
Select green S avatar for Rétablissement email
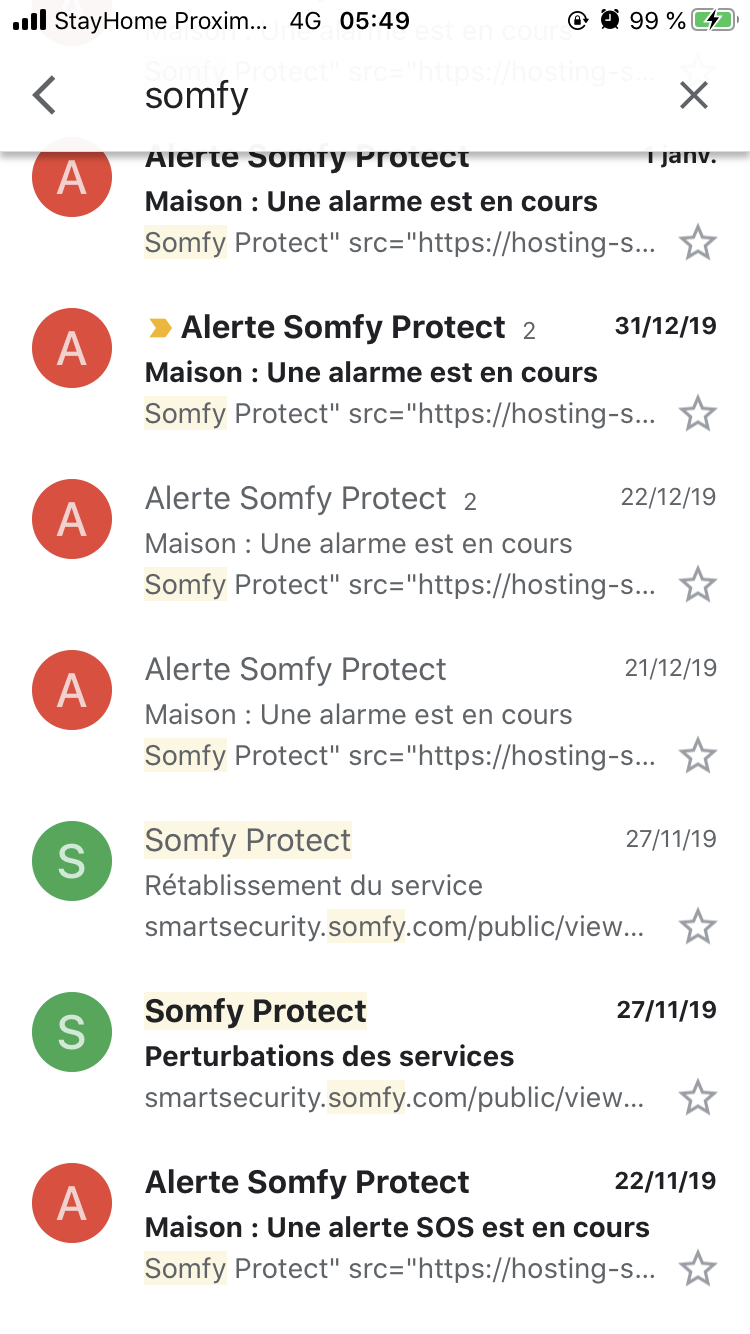click(72, 861)
